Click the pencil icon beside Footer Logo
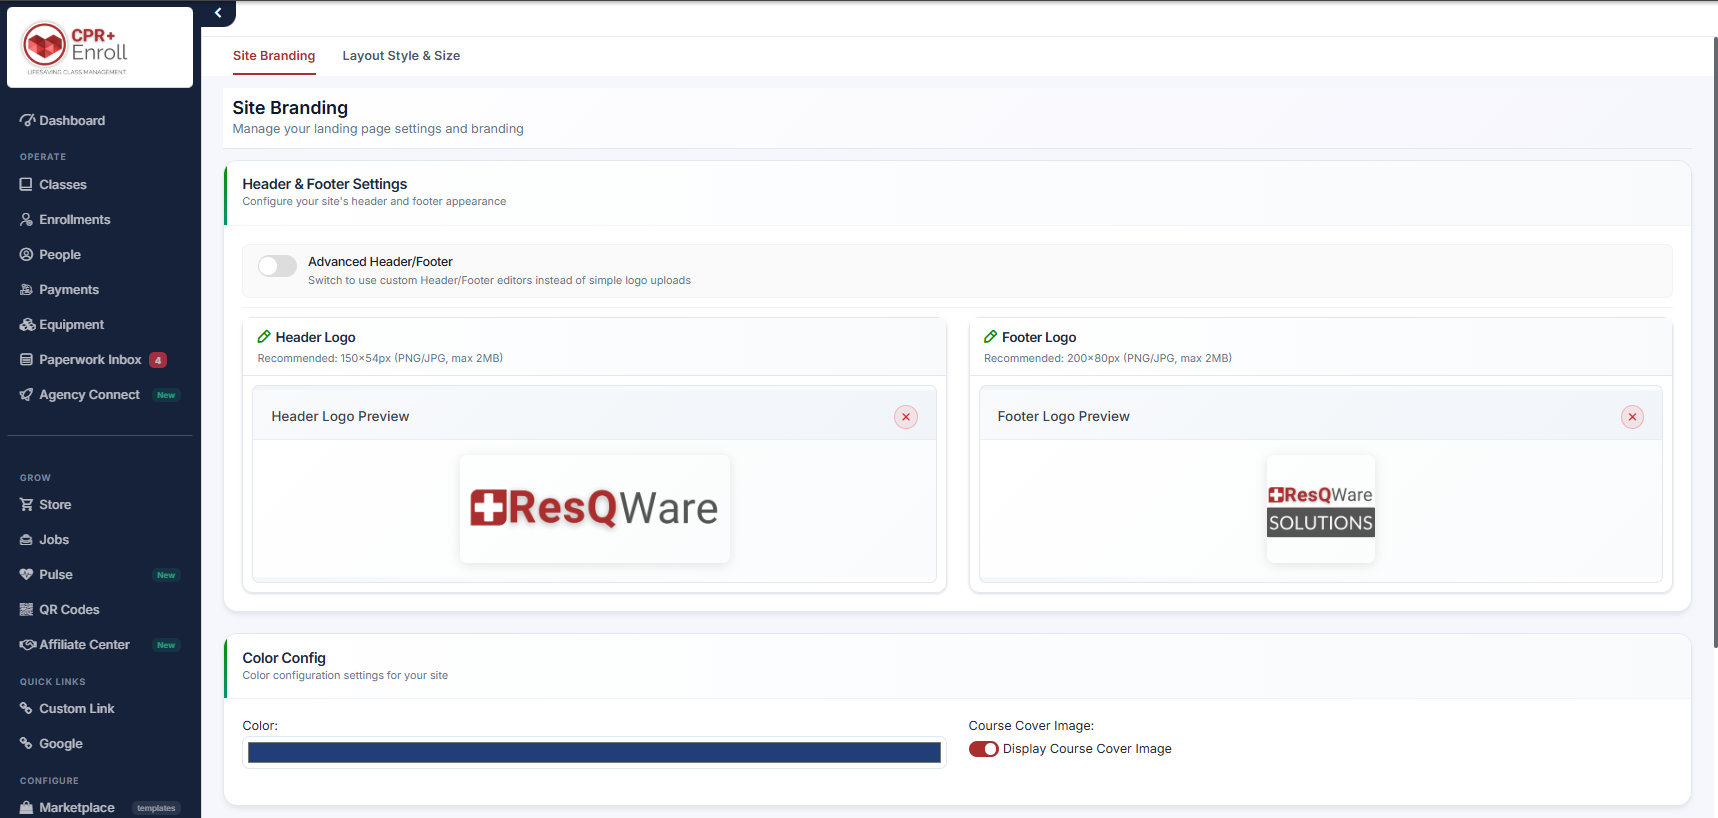 point(990,337)
